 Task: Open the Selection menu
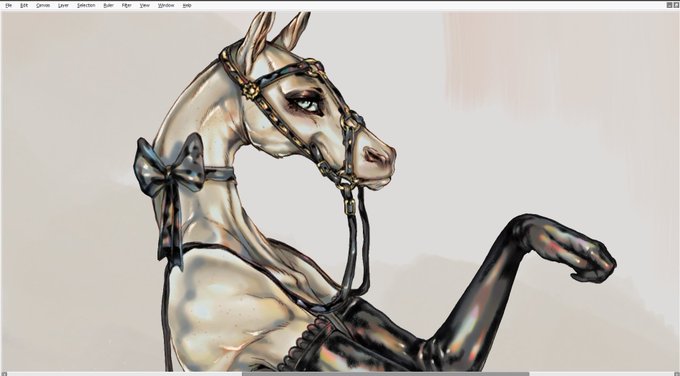(86, 5)
